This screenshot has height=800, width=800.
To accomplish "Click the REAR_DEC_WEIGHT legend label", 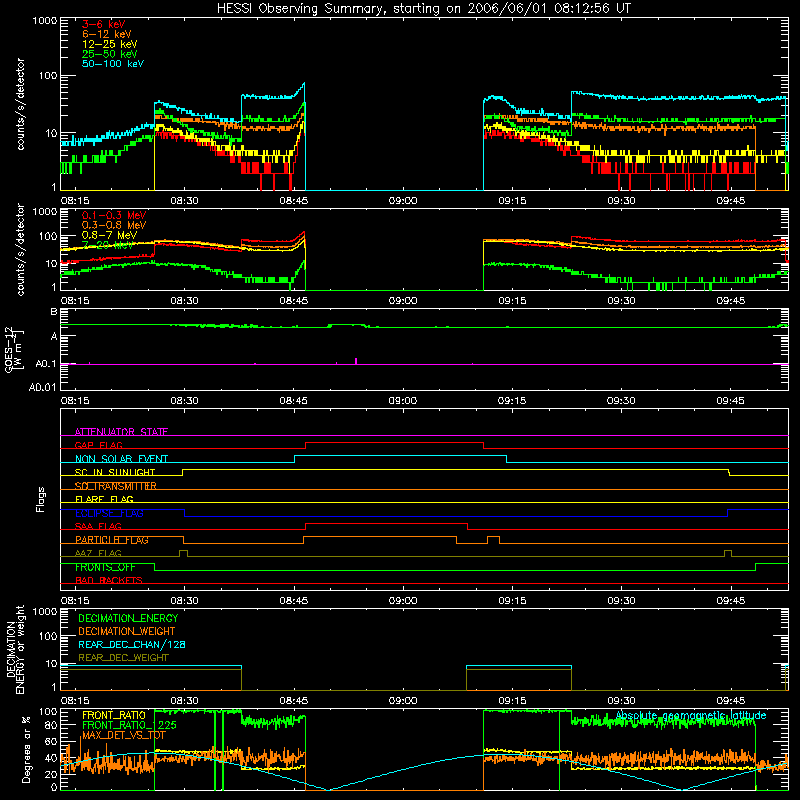I will pyautogui.click(x=123, y=658).
